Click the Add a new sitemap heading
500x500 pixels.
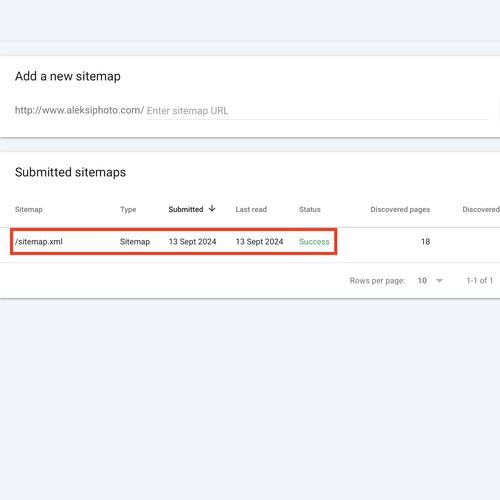pyautogui.click(x=68, y=76)
